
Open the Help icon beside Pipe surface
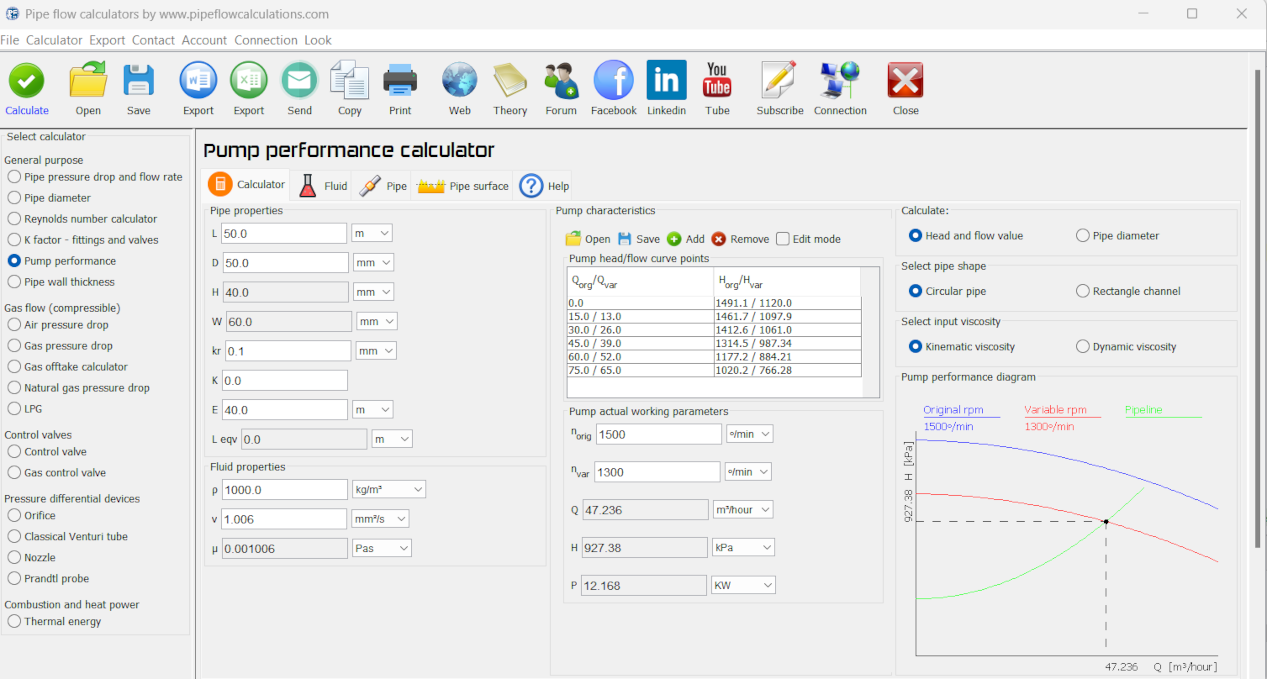click(530, 185)
